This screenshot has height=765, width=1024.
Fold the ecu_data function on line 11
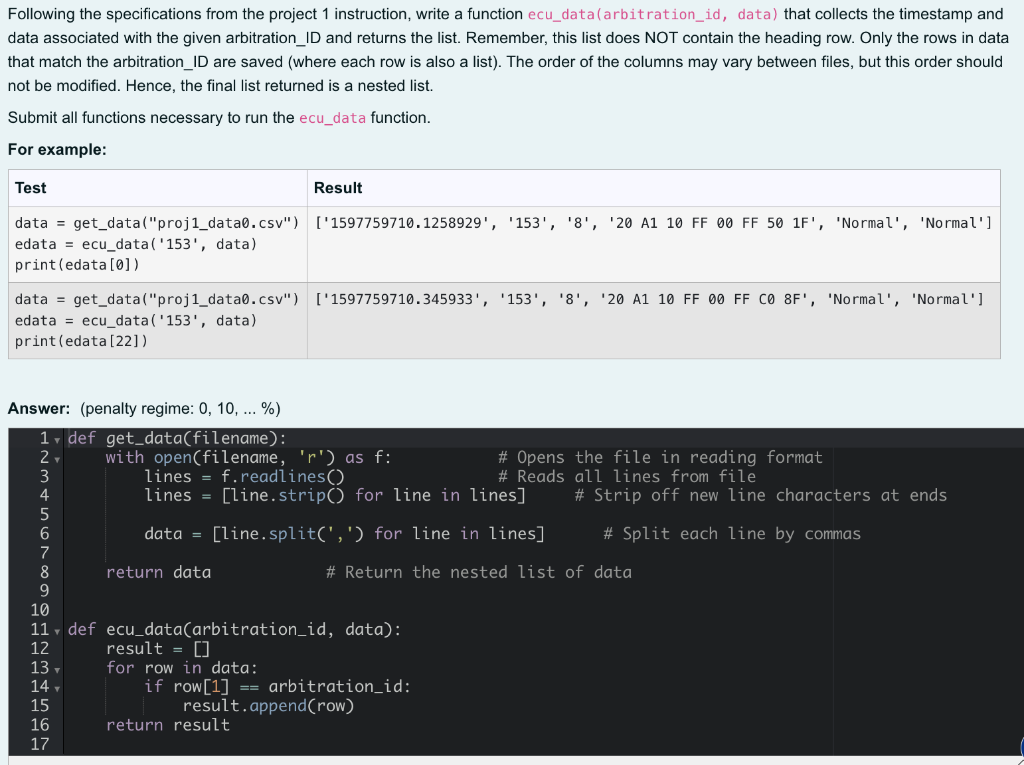[x=57, y=631]
